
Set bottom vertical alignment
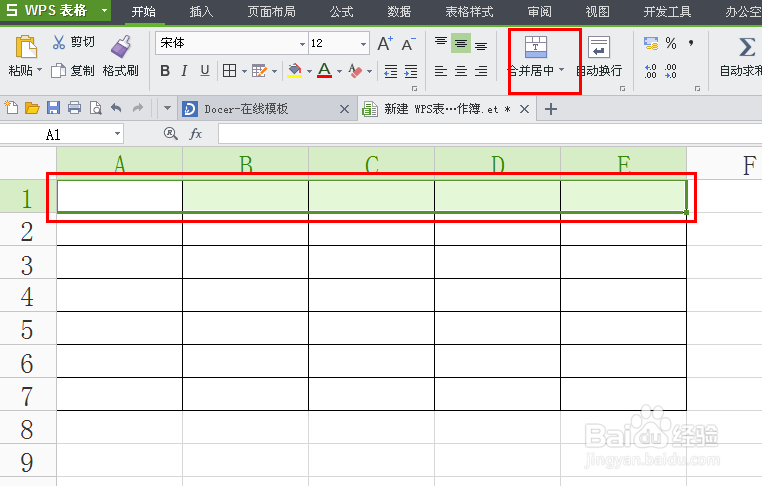pyautogui.click(x=481, y=45)
